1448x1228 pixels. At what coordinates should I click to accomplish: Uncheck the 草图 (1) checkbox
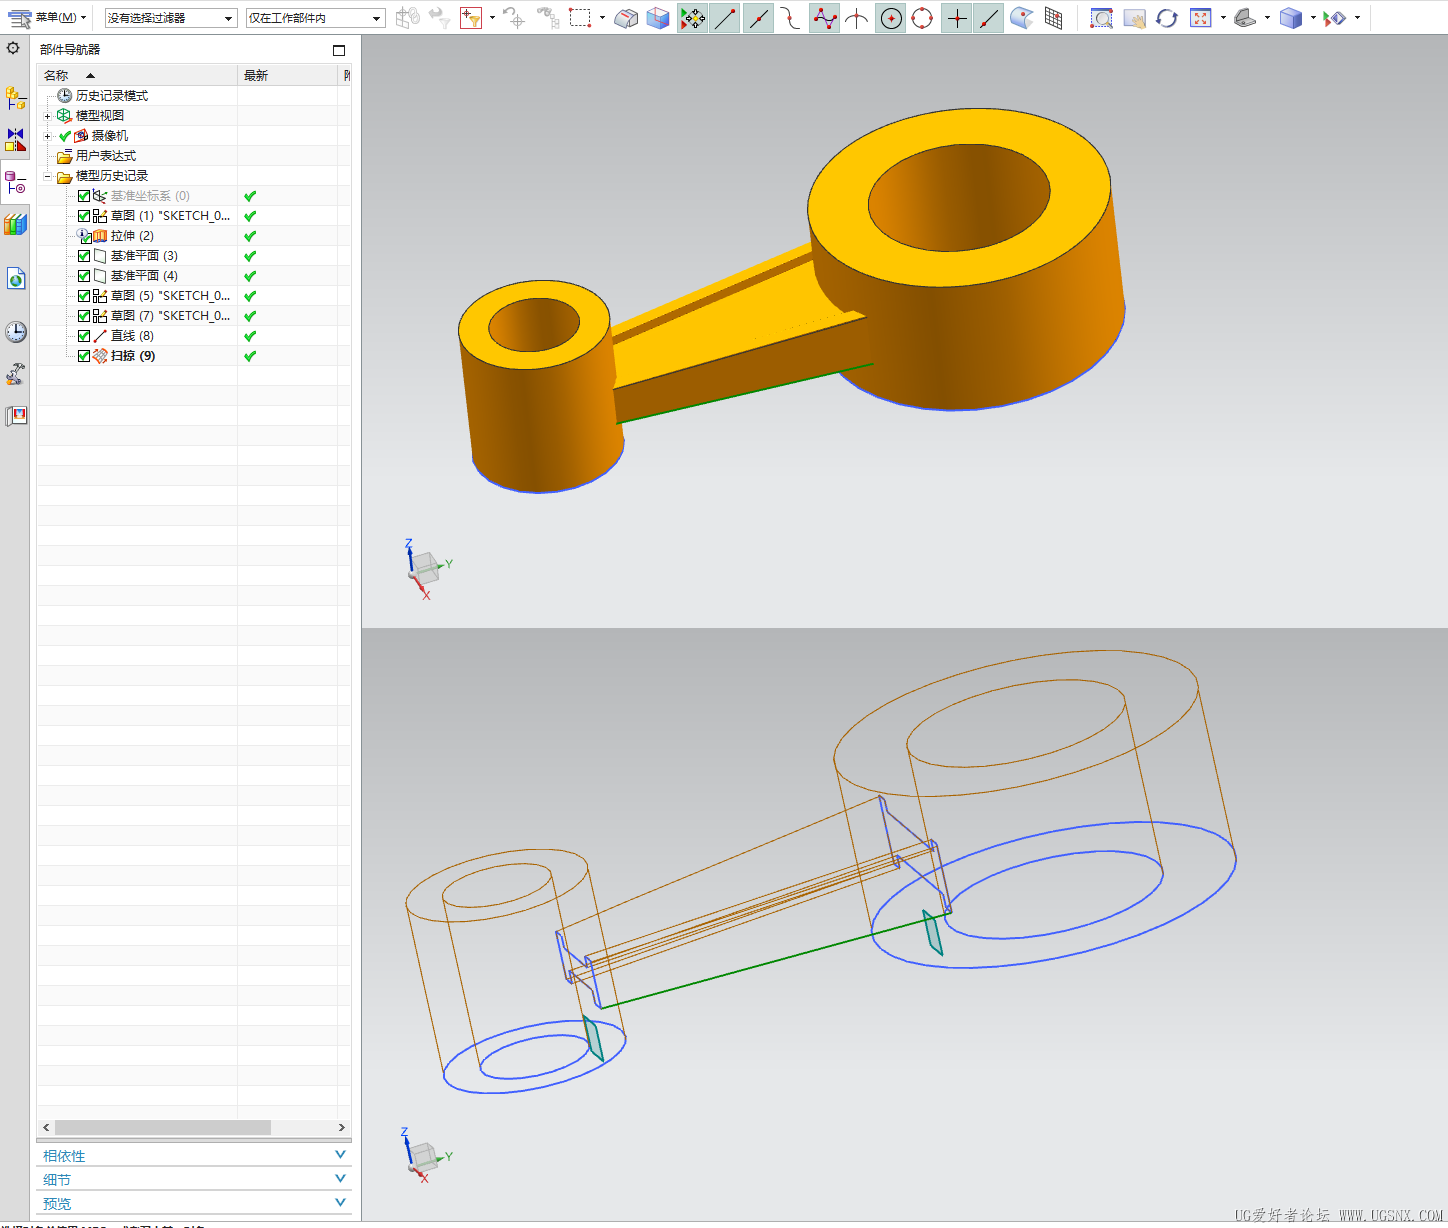pos(84,216)
